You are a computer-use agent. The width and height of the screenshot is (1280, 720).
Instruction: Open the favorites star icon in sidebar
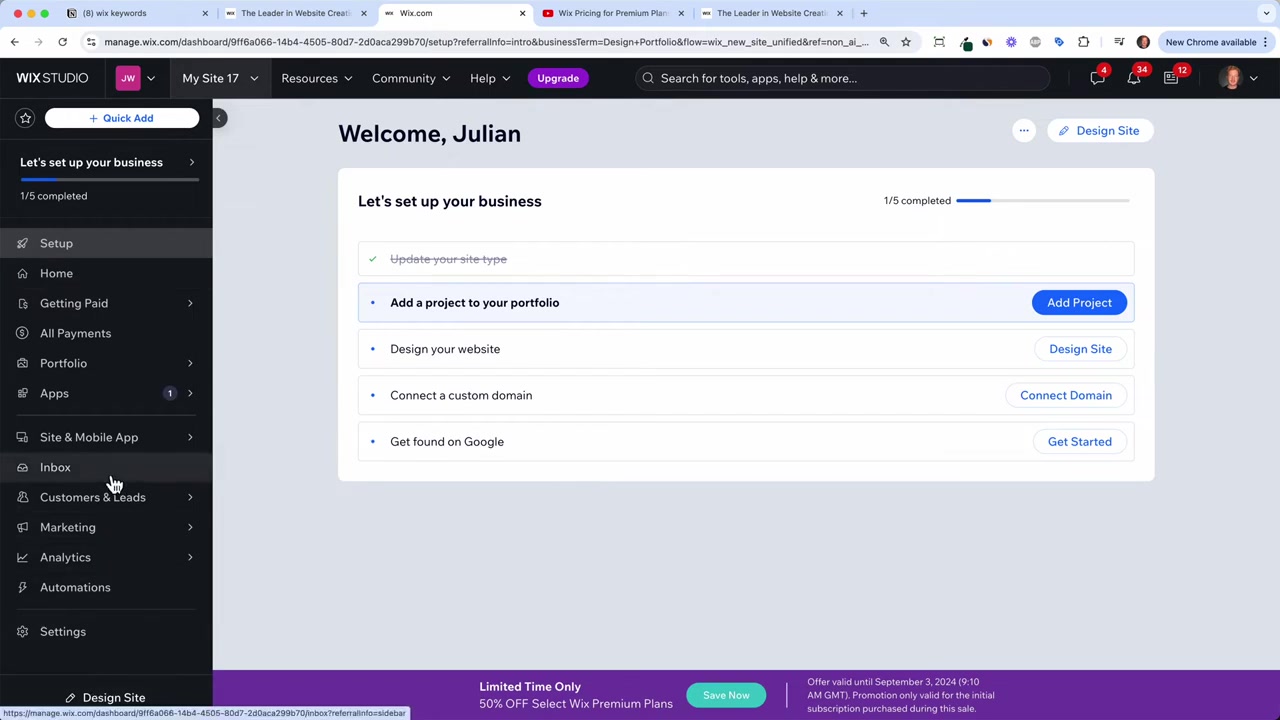click(25, 118)
